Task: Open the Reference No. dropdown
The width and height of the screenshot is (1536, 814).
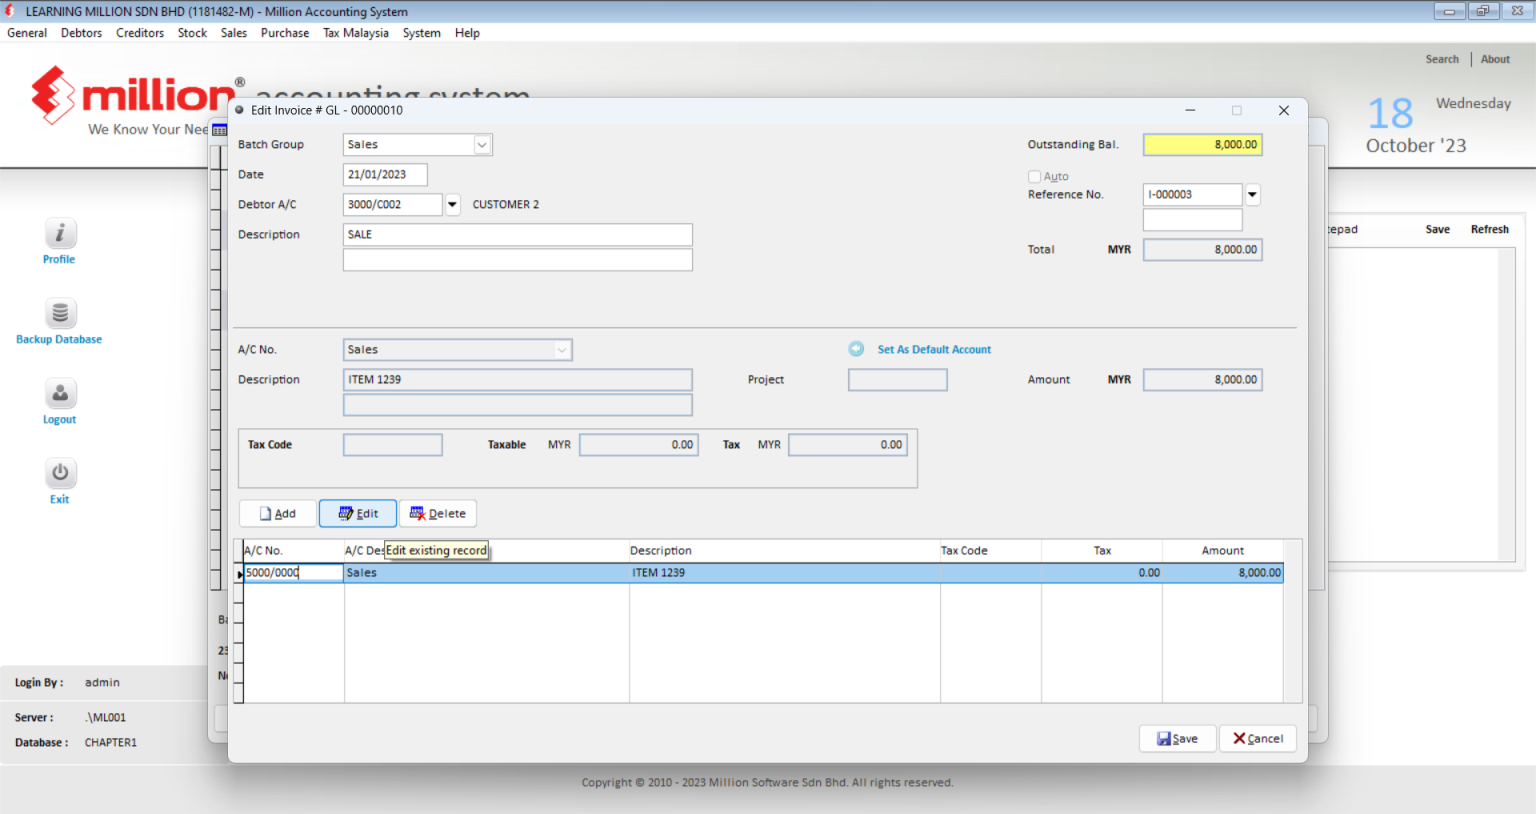Action: point(1252,194)
